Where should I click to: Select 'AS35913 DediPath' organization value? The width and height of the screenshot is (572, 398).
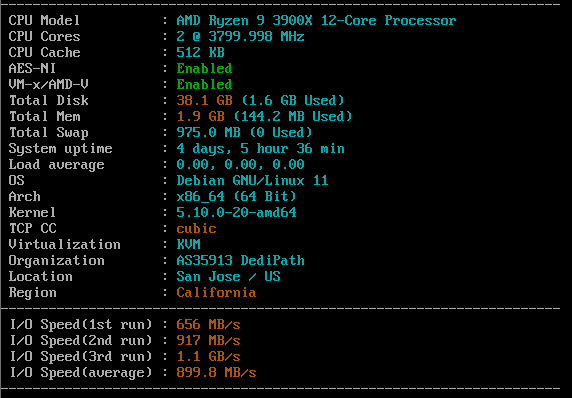click(240, 261)
